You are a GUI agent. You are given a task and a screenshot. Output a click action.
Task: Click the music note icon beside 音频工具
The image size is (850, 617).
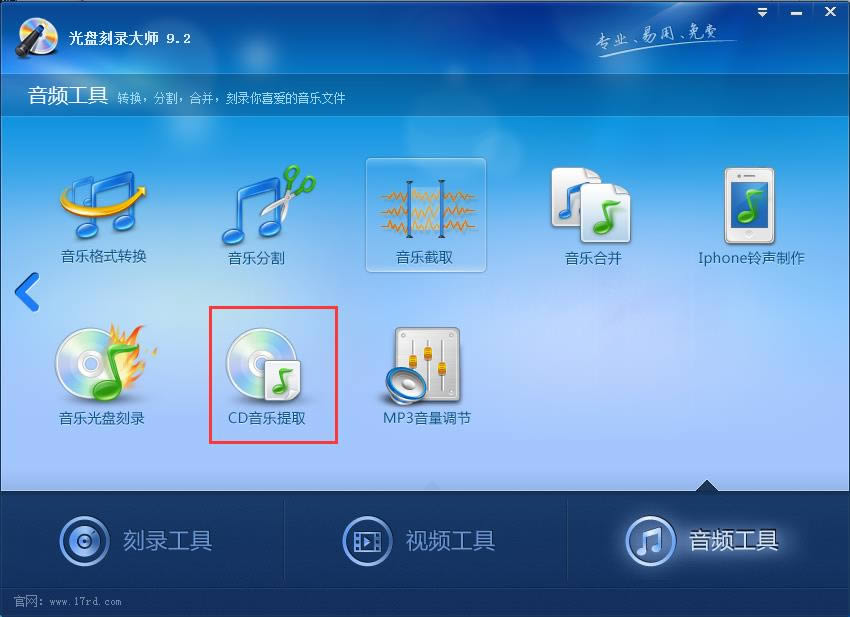coord(651,541)
